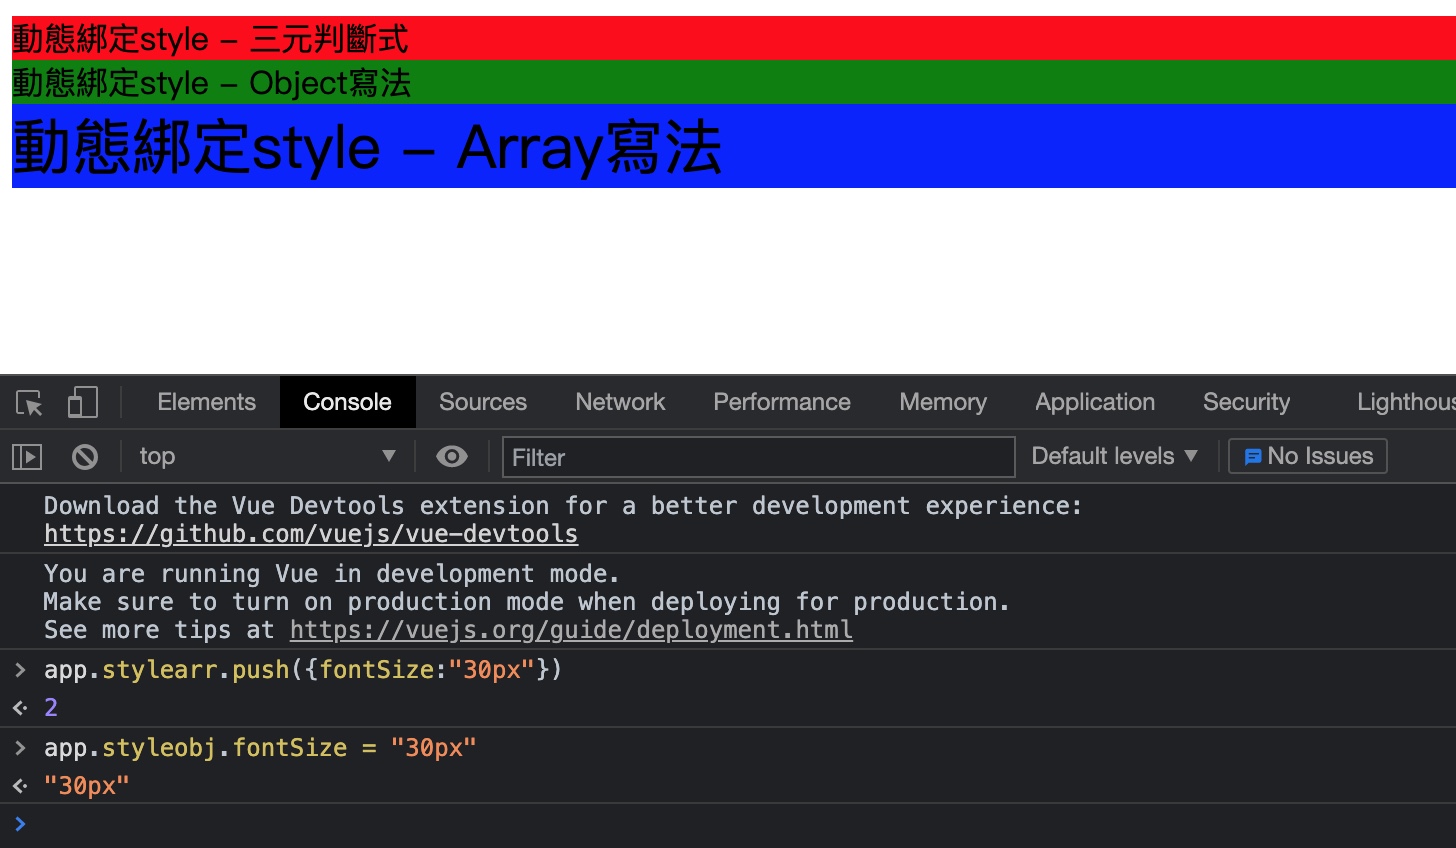Image resolution: width=1456 pixels, height=848 pixels.
Task: Open the Application tab
Action: pos(1094,402)
